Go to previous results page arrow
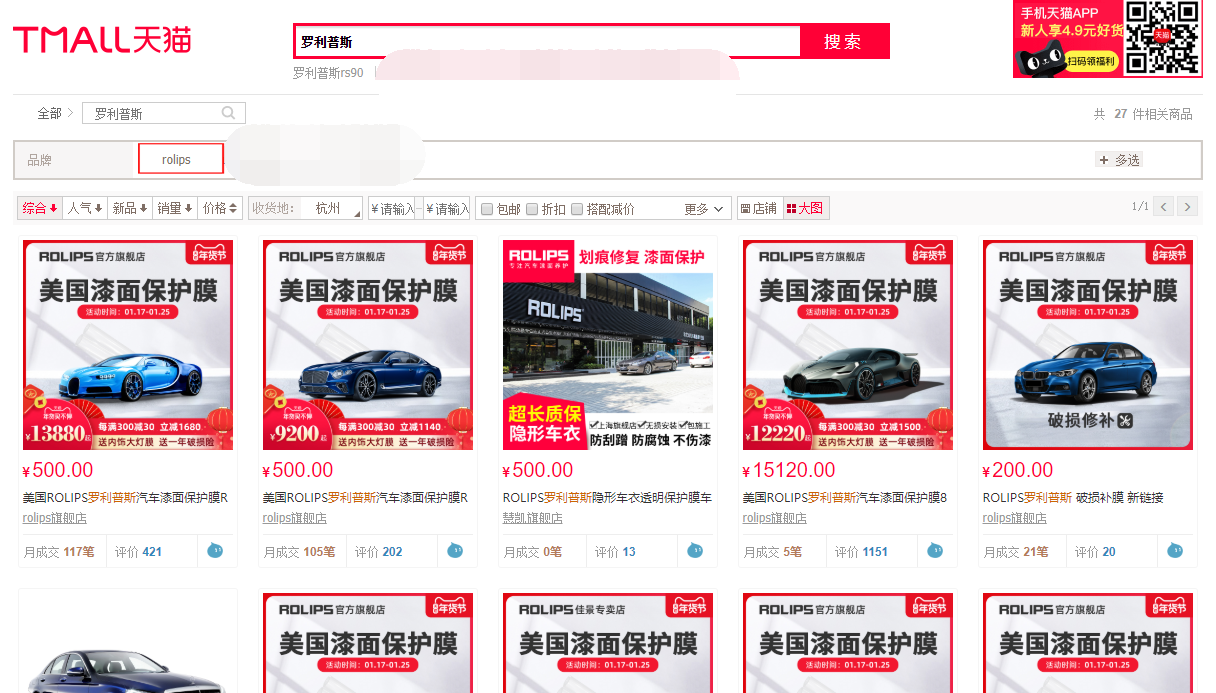 click(x=1163, y=207)
